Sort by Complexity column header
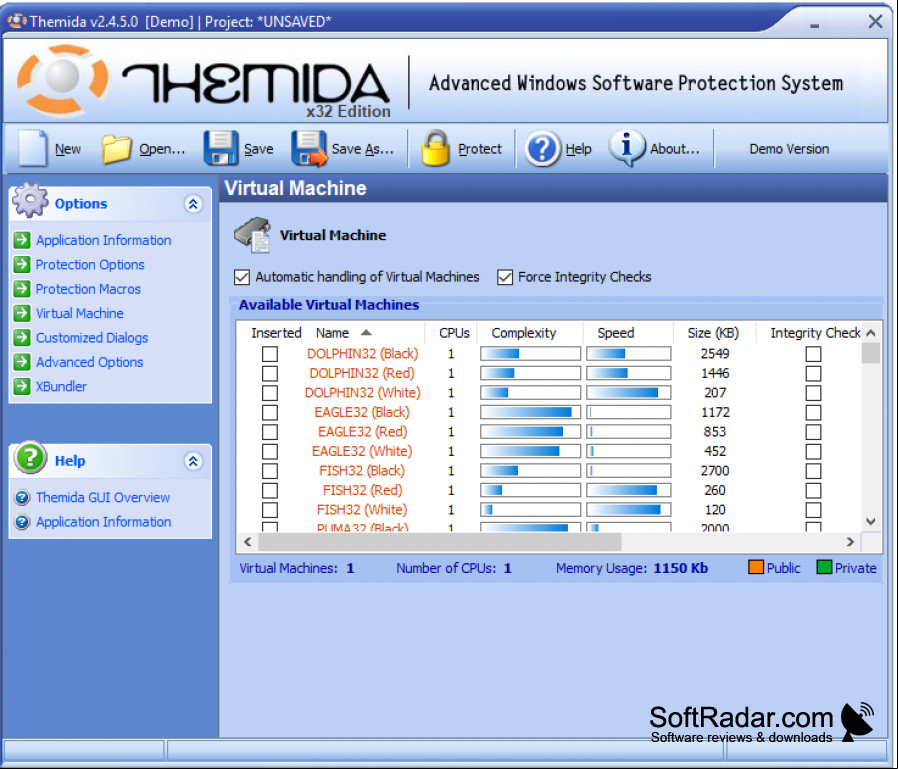This screenshot has height=769, width=898. [523, 333]
